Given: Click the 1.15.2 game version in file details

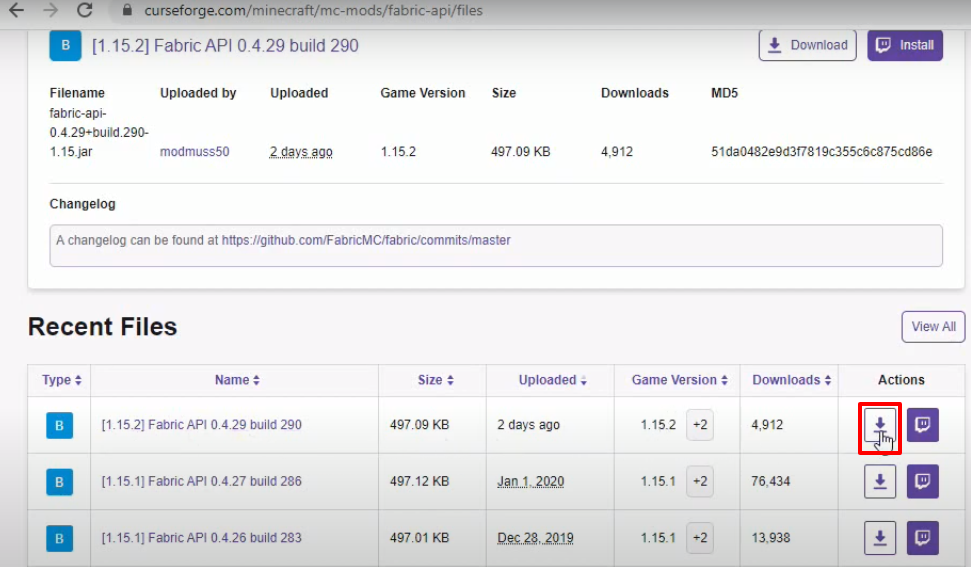Looking at the screenshot, I should [398, 152].
